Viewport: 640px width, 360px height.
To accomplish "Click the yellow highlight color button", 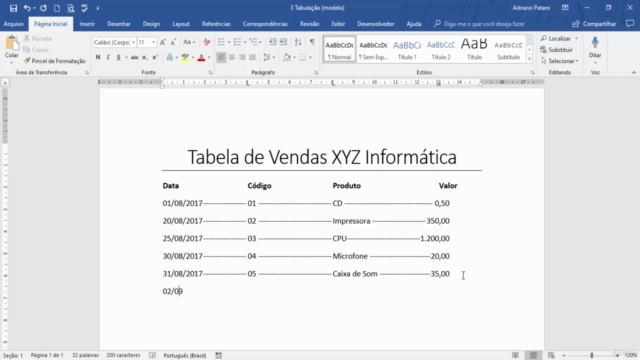I will [185, 57].
